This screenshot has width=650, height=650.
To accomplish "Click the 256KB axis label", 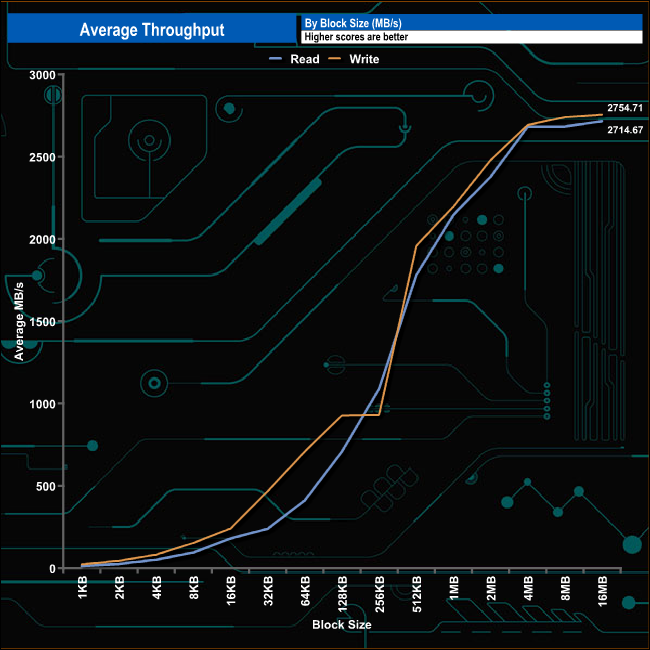I will click(380, 594).
